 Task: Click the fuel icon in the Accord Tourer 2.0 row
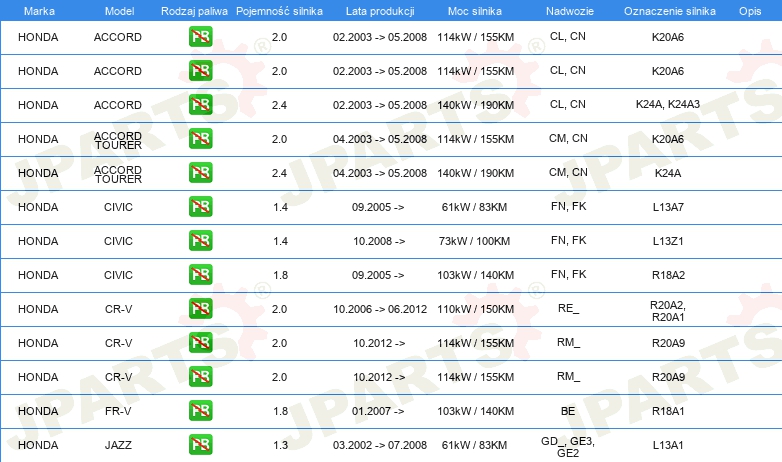[x=200, y=139]
